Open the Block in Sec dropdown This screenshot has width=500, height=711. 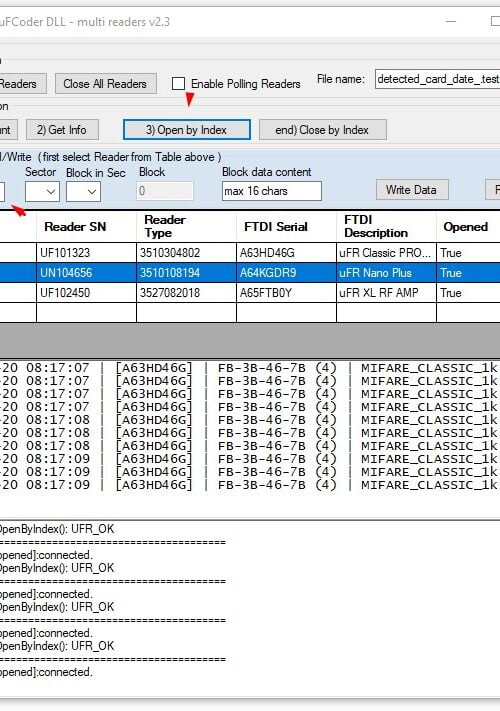(x=83, y=191)
